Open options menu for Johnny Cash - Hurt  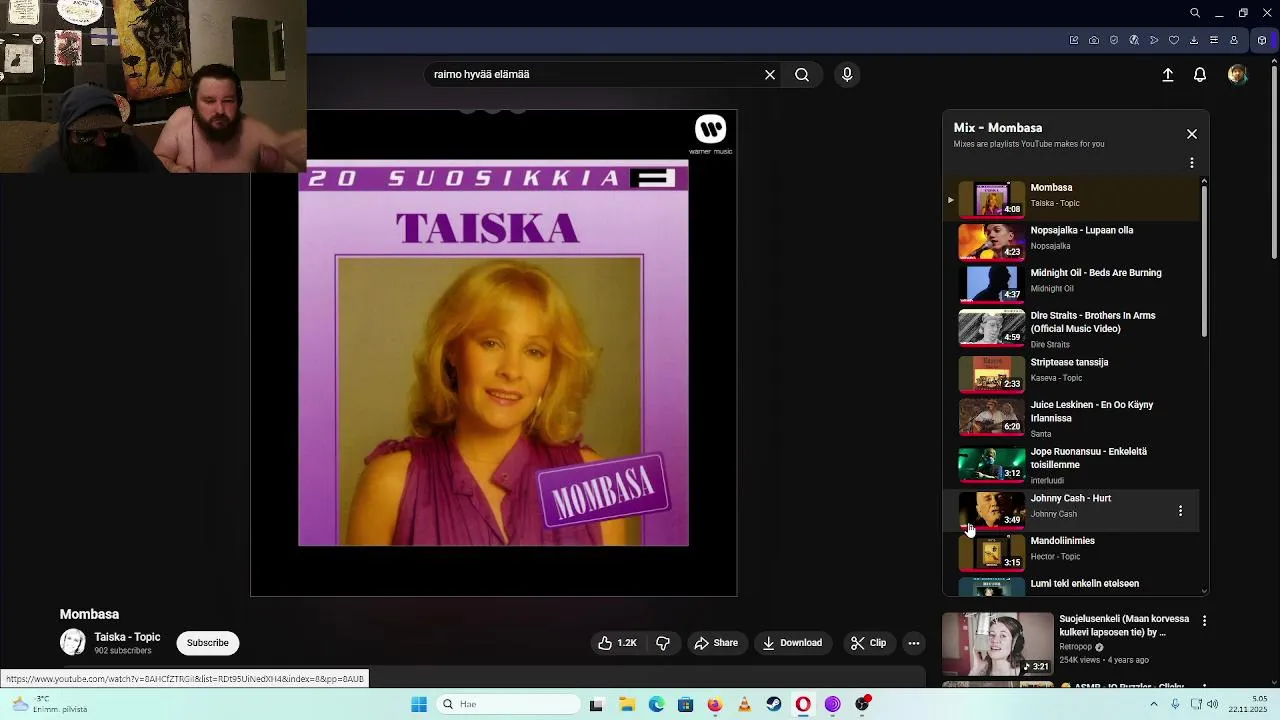[1180, 511]
